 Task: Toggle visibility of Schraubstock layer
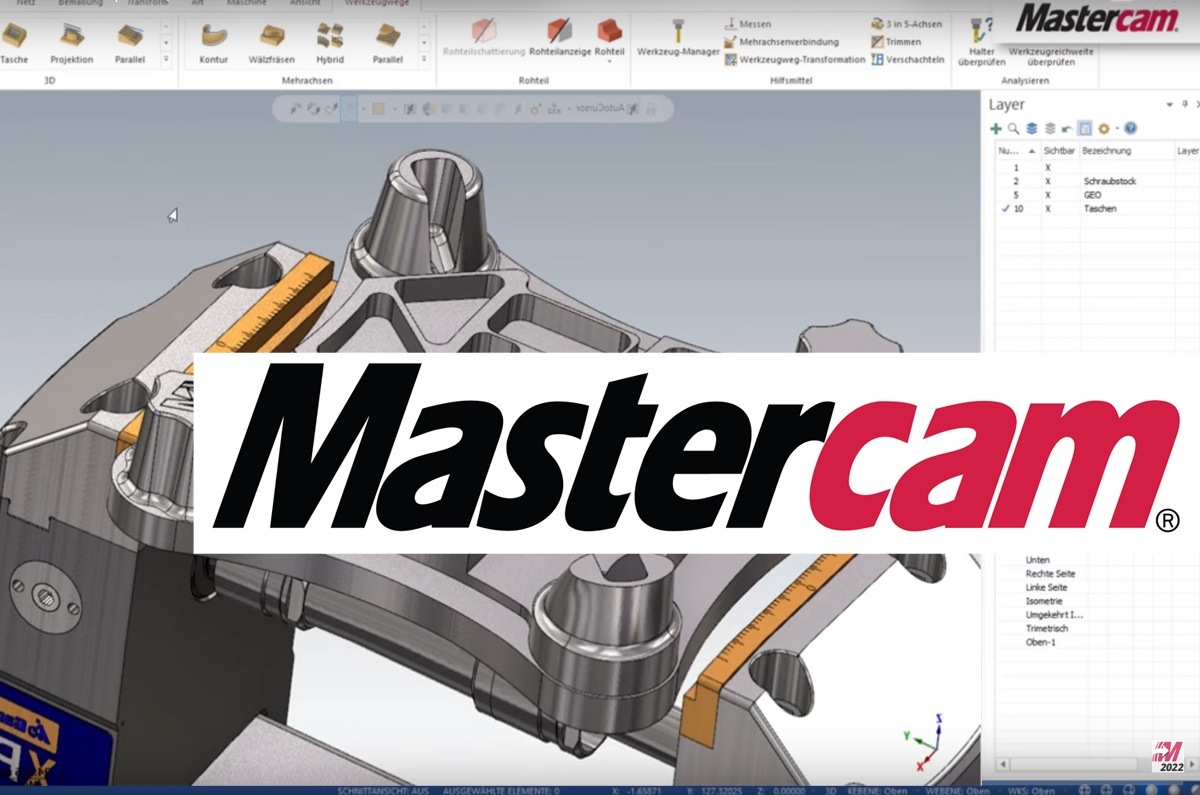[x=1048, y=182]
